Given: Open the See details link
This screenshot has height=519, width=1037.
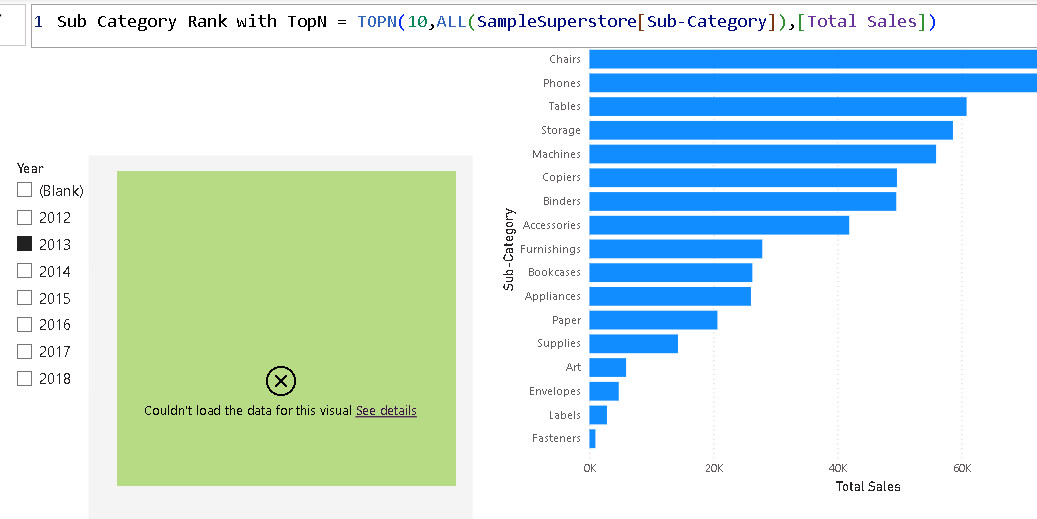Looking at the screenshot, I should tap(386, 411).
